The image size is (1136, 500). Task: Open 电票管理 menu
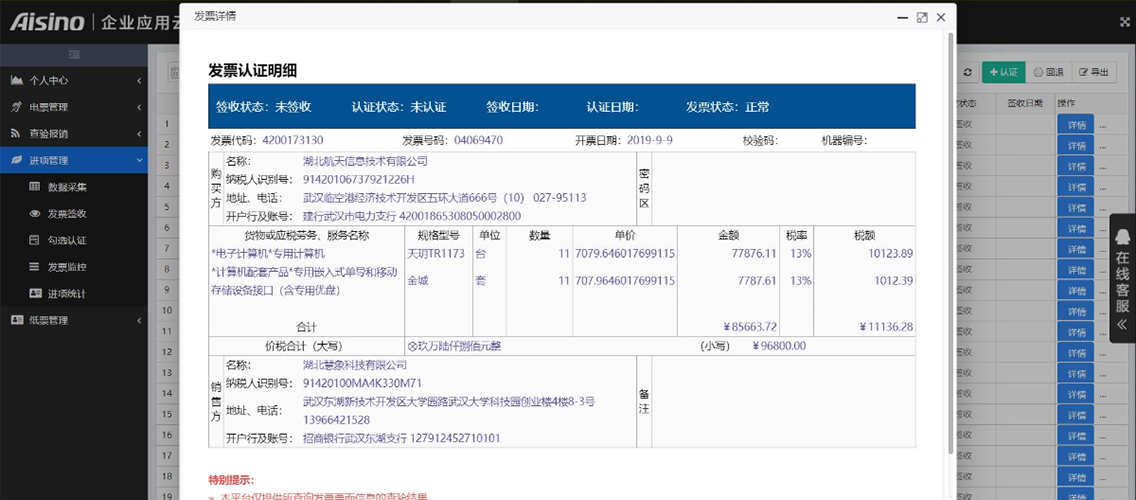pyautogui.click(x=74, y=107)
